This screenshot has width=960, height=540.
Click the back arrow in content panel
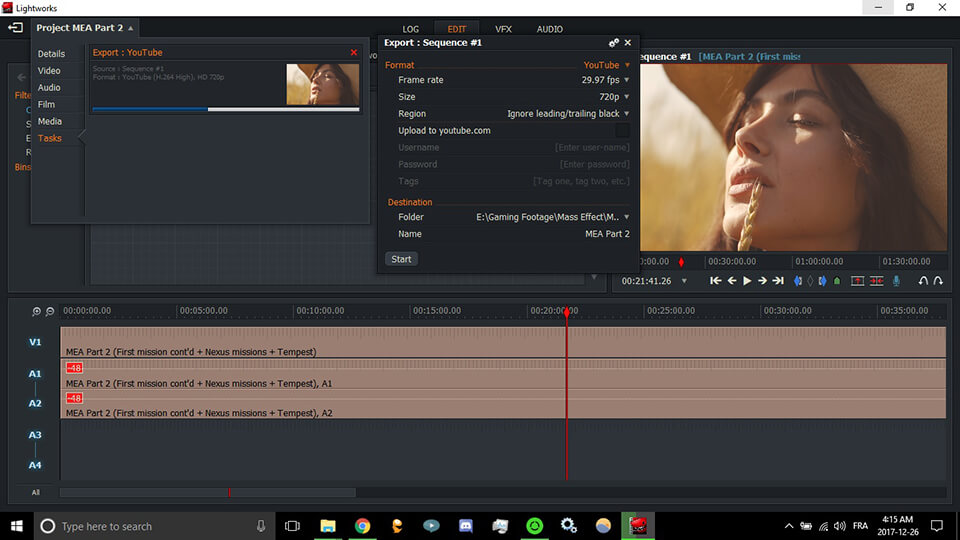(21, 77)
